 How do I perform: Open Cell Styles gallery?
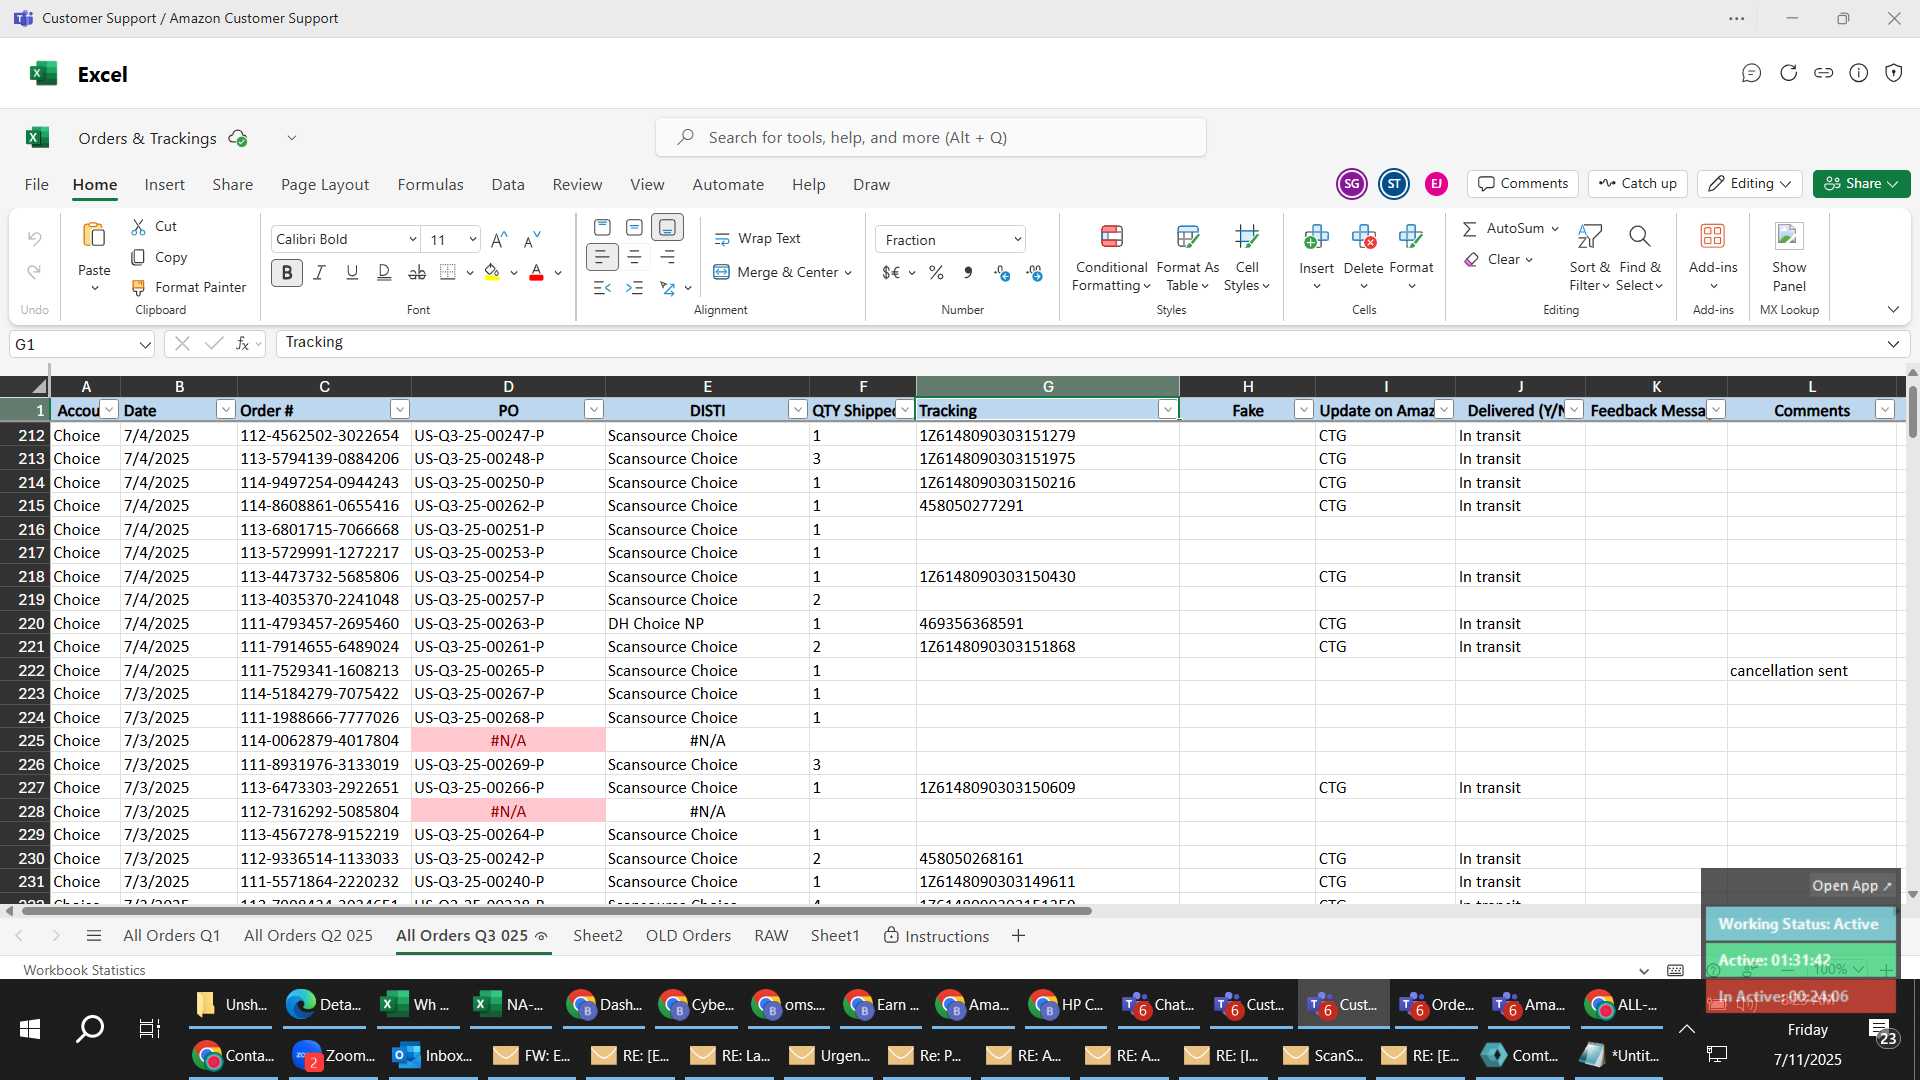click(x=1246, y=258)
